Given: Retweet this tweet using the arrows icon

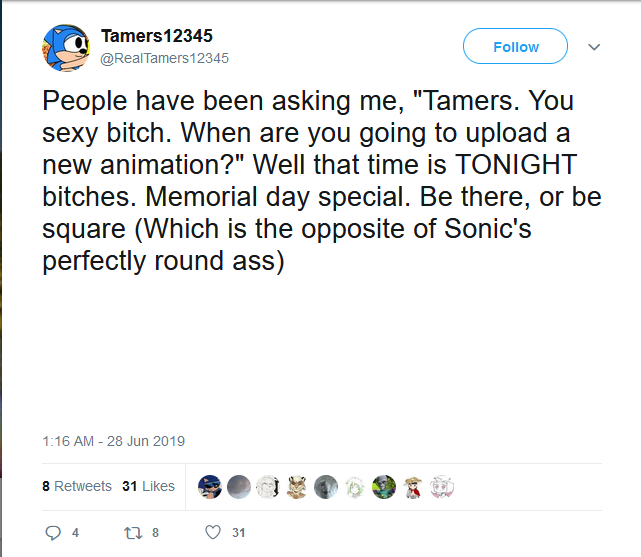Looking at the screenshot, I should (133, 533).
